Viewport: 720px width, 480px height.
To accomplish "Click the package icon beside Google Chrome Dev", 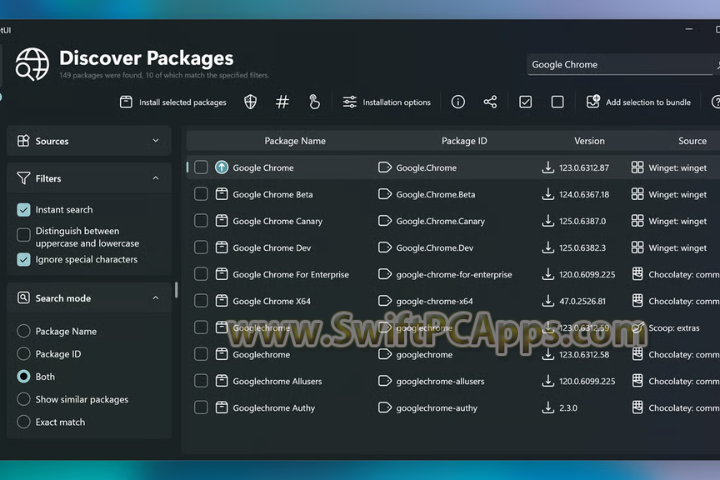I will click(x=222, y=247).
